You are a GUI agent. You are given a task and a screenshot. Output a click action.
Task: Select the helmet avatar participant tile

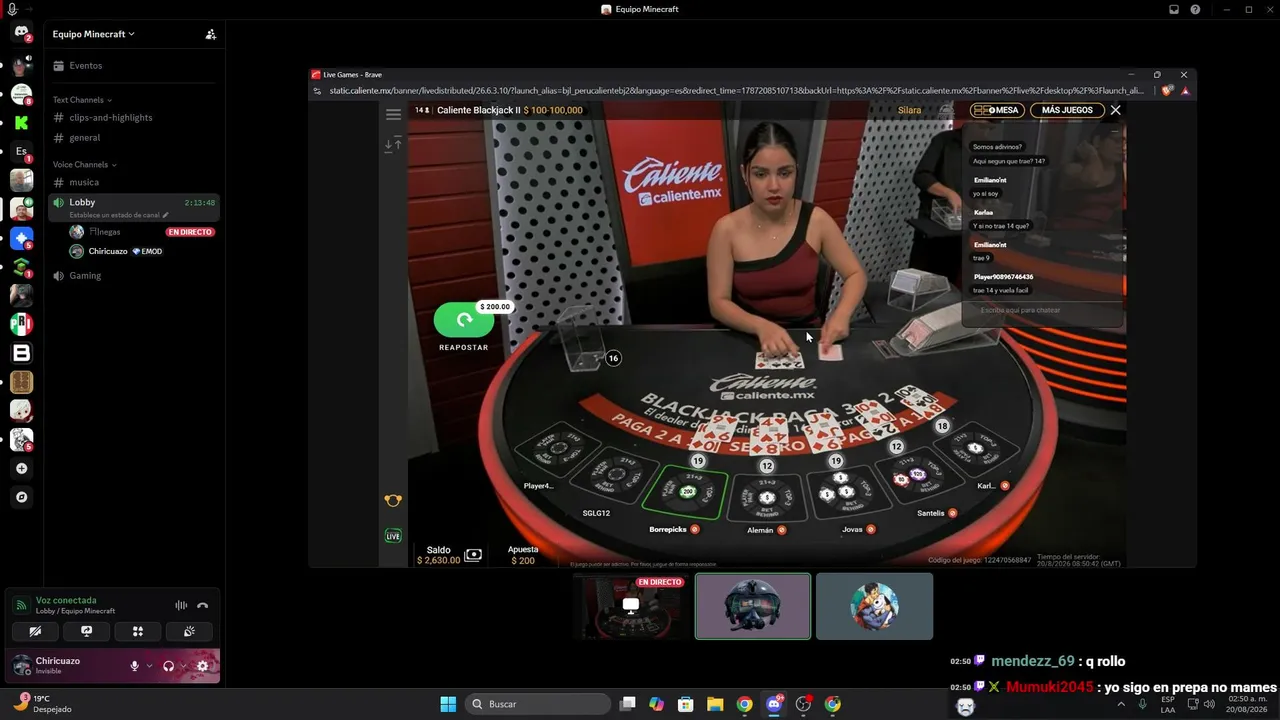(753, 606)
